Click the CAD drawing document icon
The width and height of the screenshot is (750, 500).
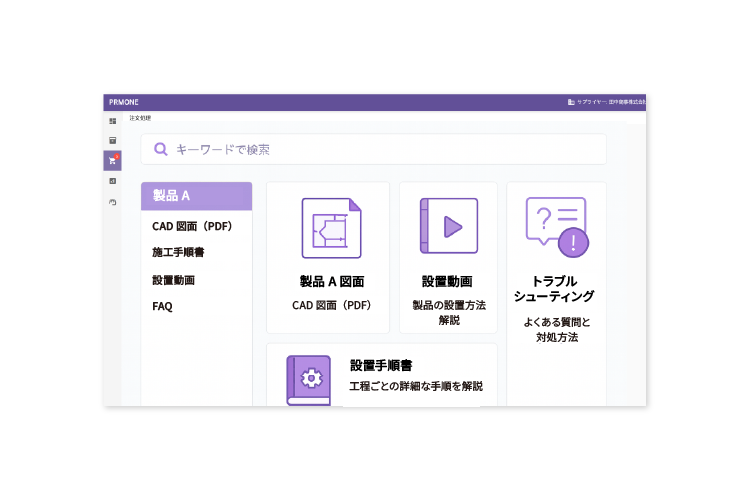[331, 228]
